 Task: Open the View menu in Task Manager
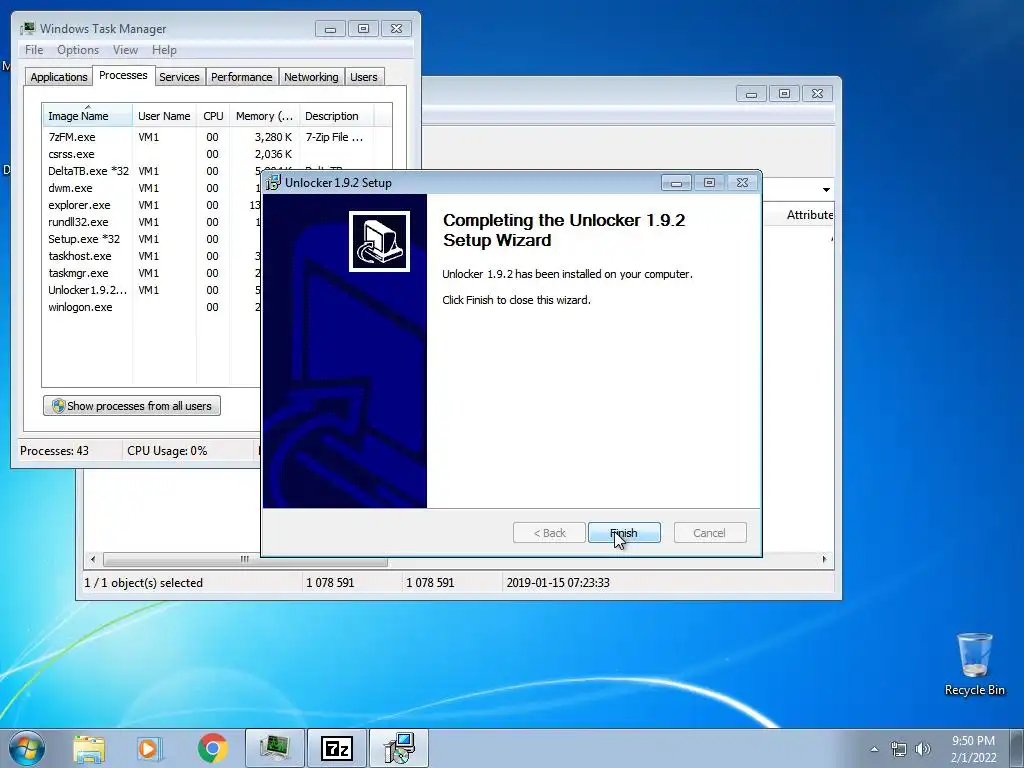[x=125, y=50]
